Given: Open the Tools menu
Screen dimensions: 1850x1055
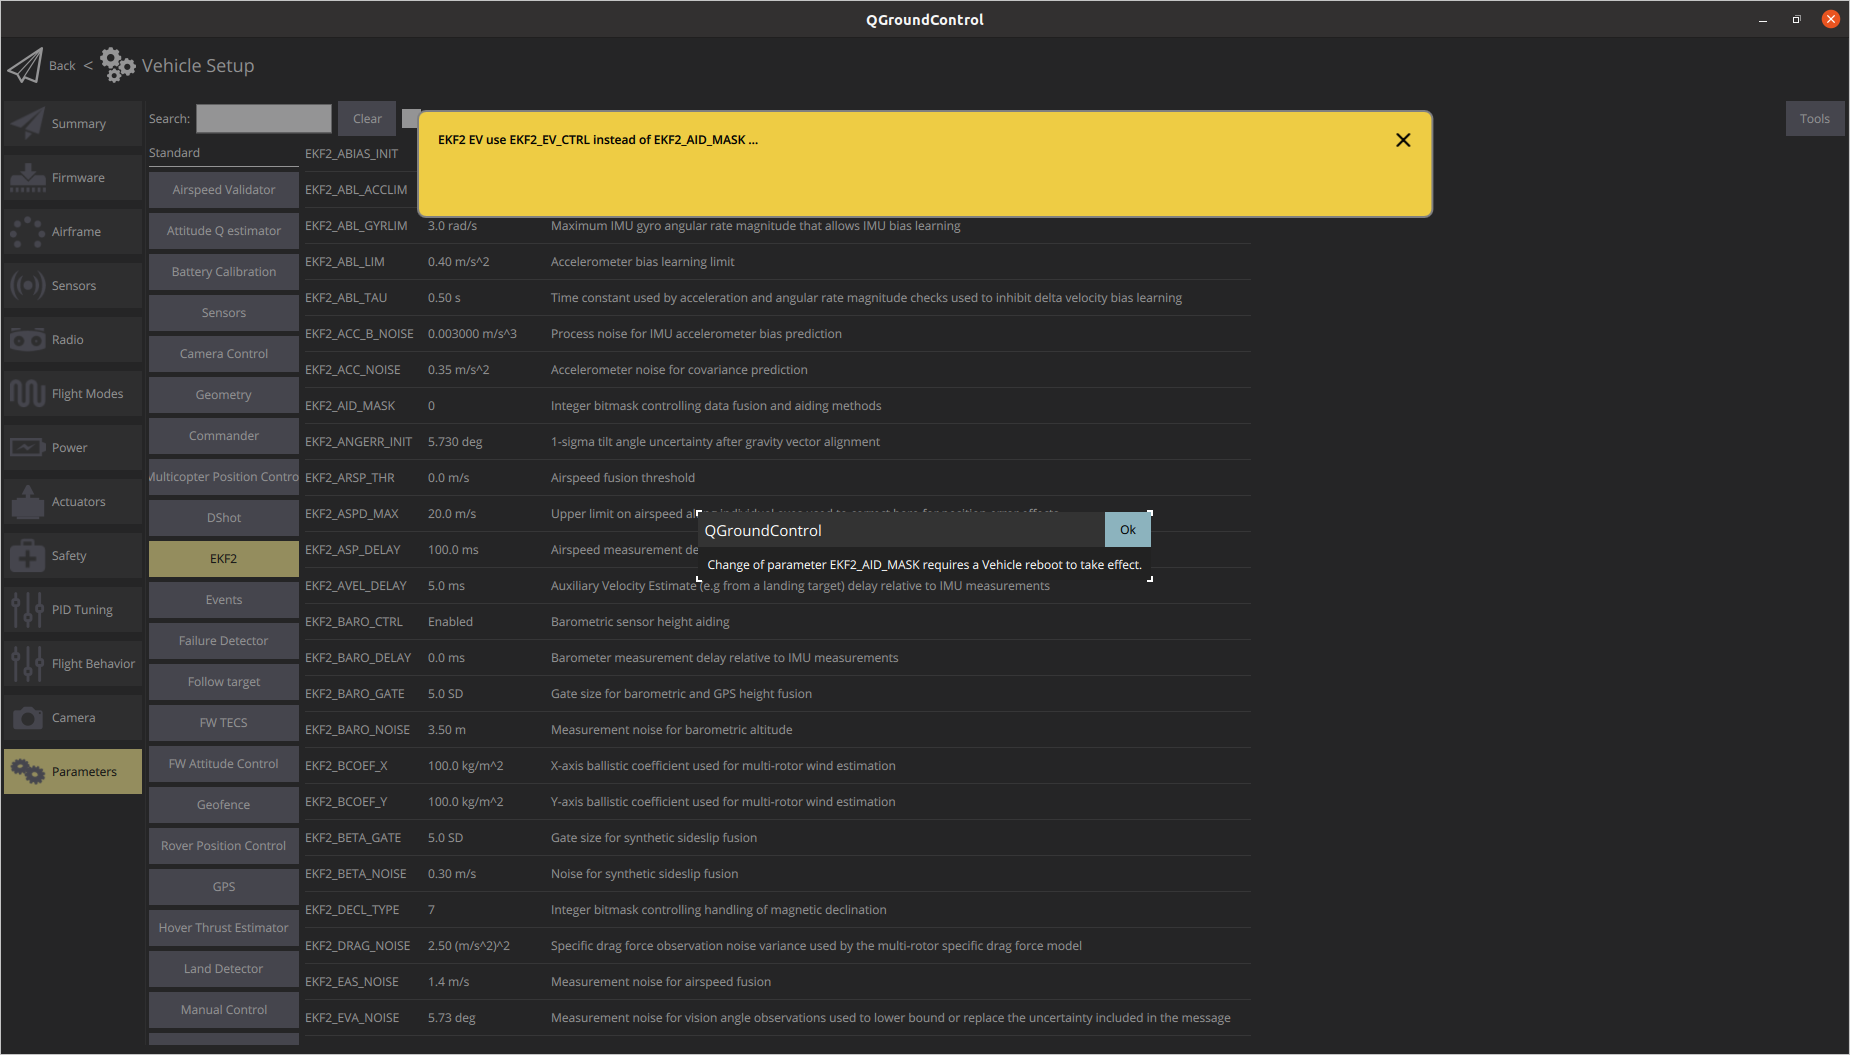Looking at the screenshot, I should click(x=1814, y=118).
